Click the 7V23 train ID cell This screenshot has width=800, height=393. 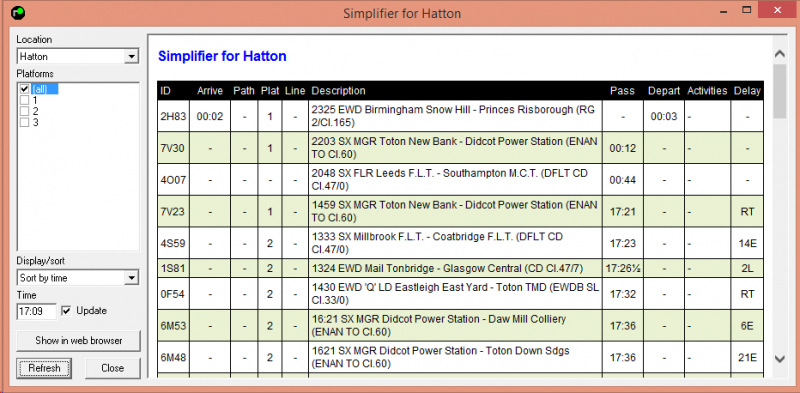[173, 211]
